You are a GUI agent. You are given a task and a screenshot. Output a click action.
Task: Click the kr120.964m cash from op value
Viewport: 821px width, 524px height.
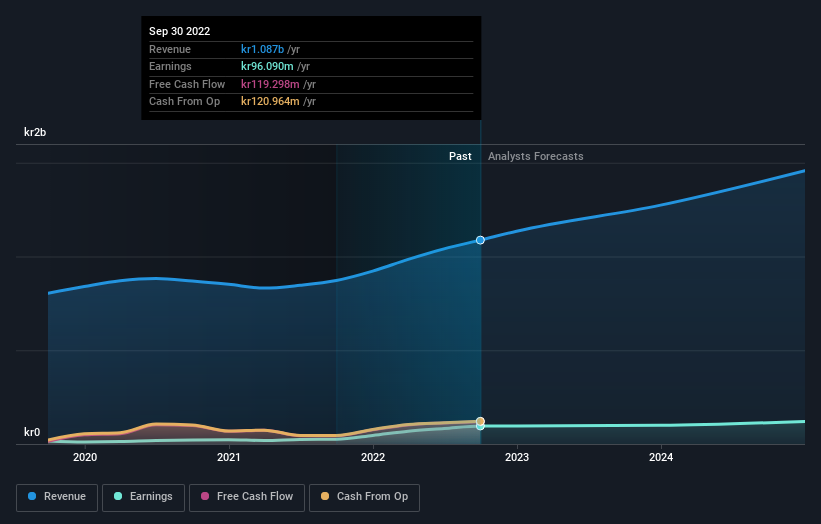270,102
